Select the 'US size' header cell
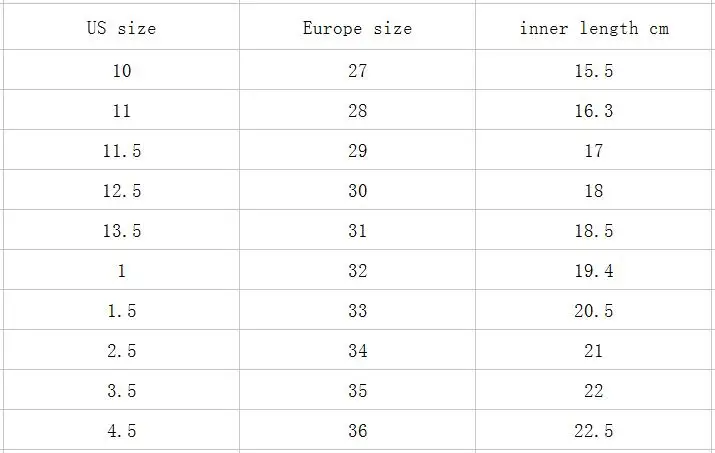 point(122,27)
